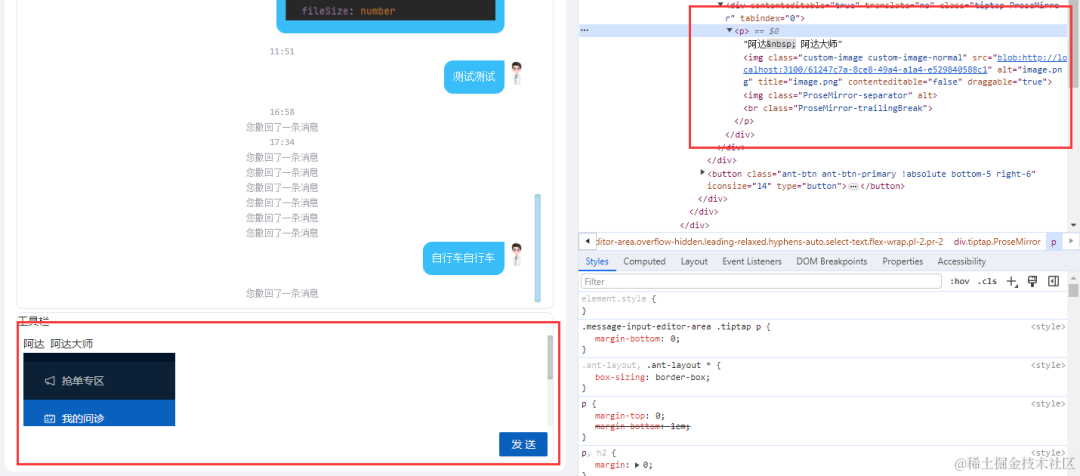
Task: Click the 发送 send button
Action: [523, 444]
